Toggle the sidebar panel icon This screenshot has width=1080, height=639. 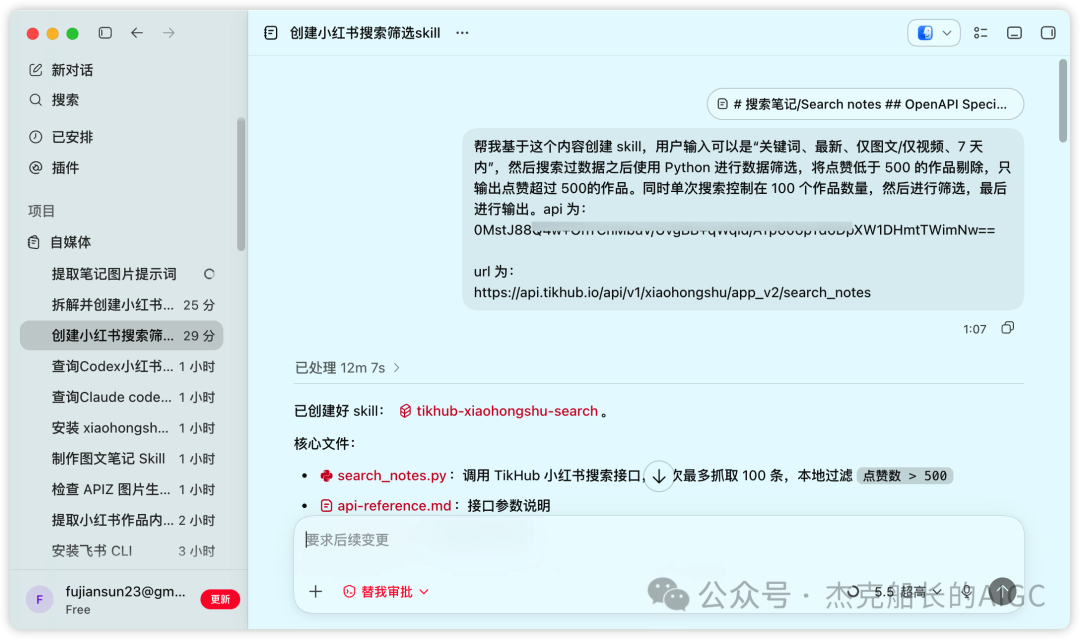coord(105,32)
